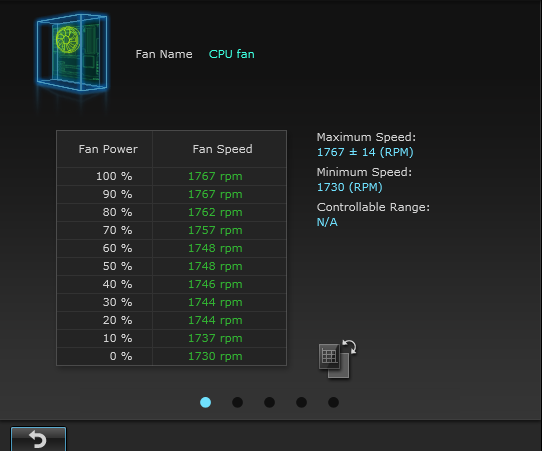Click the Maximum Speed 1767 ± 14 value

(365, 152)
